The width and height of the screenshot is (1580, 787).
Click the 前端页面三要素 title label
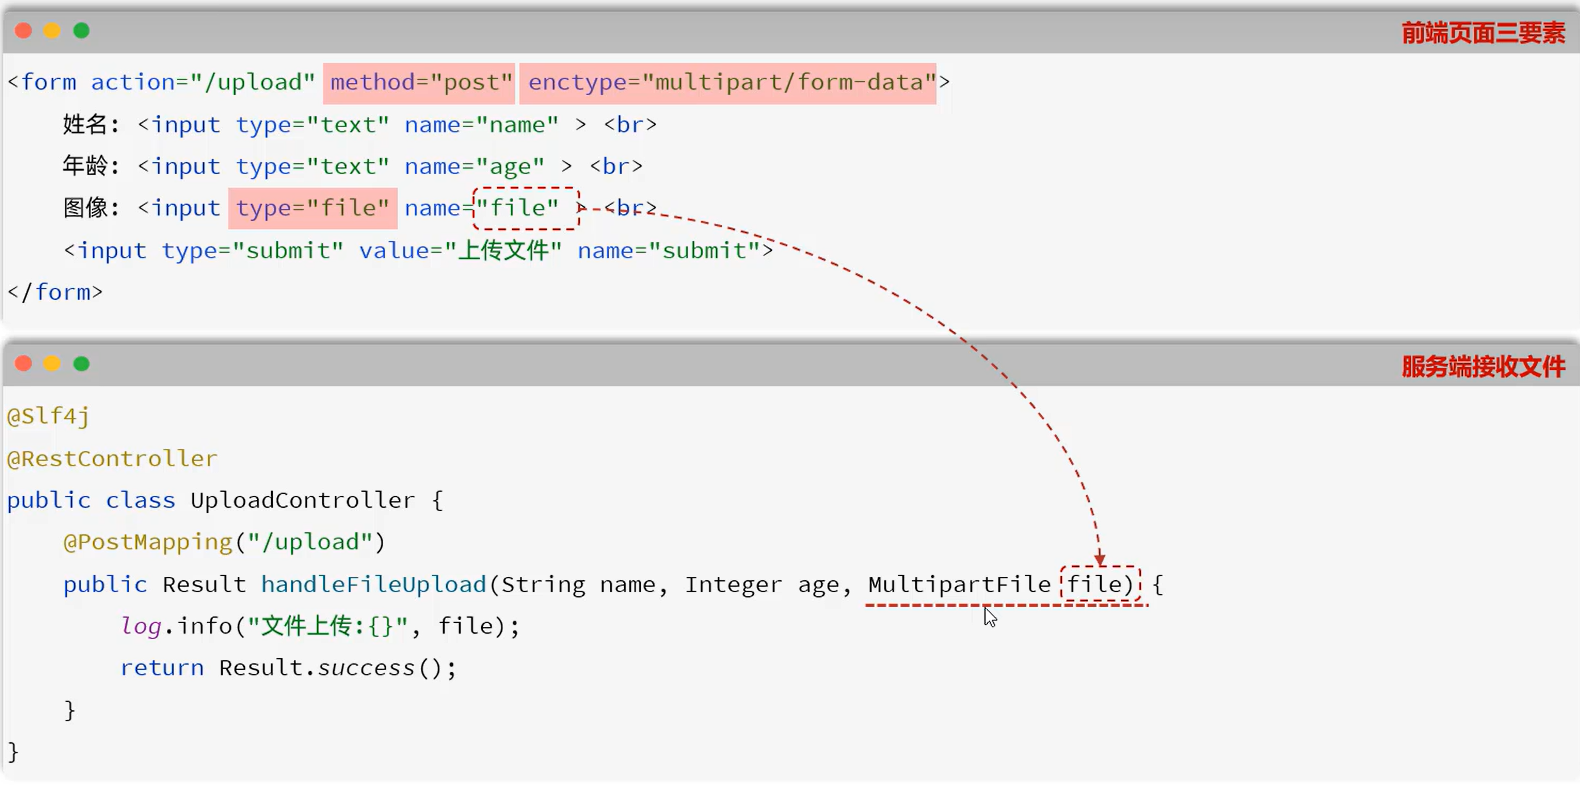(1482, 33)
